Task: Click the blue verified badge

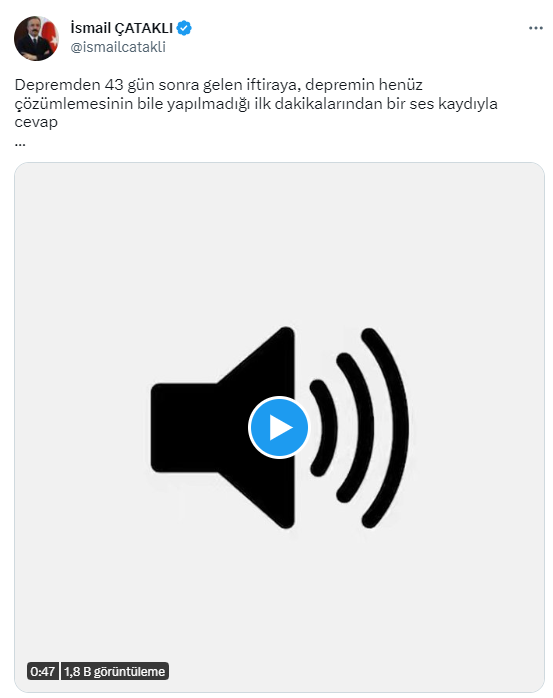Action: (x=184, y=28)
